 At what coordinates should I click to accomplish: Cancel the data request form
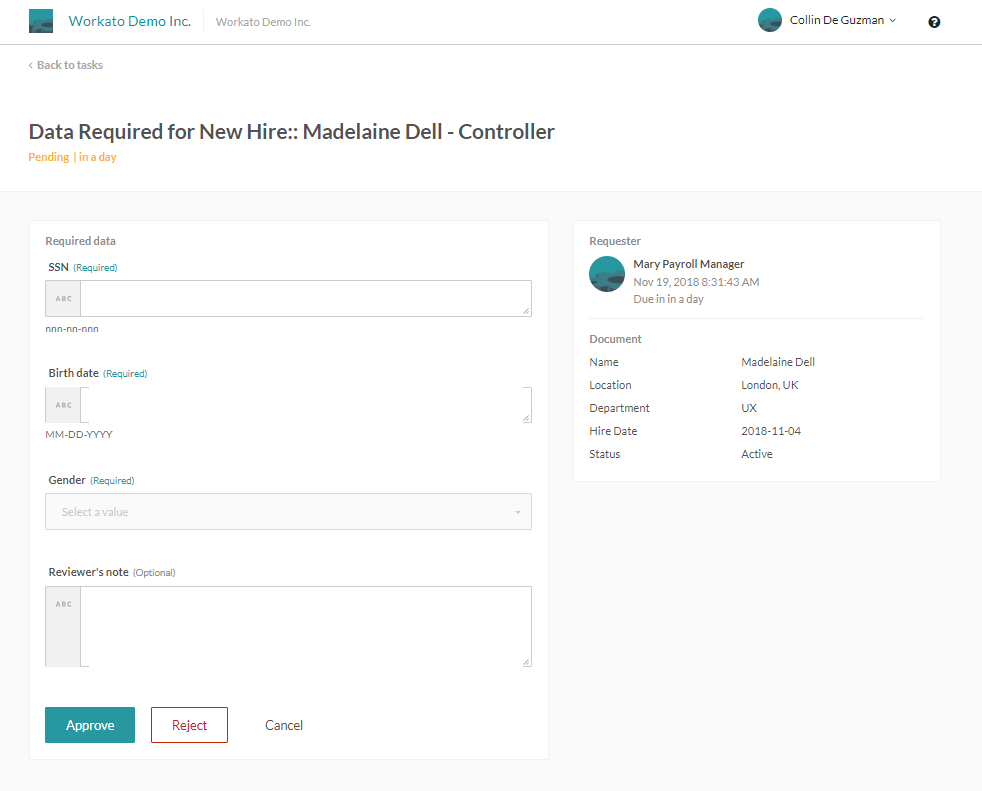pos(284,725)
